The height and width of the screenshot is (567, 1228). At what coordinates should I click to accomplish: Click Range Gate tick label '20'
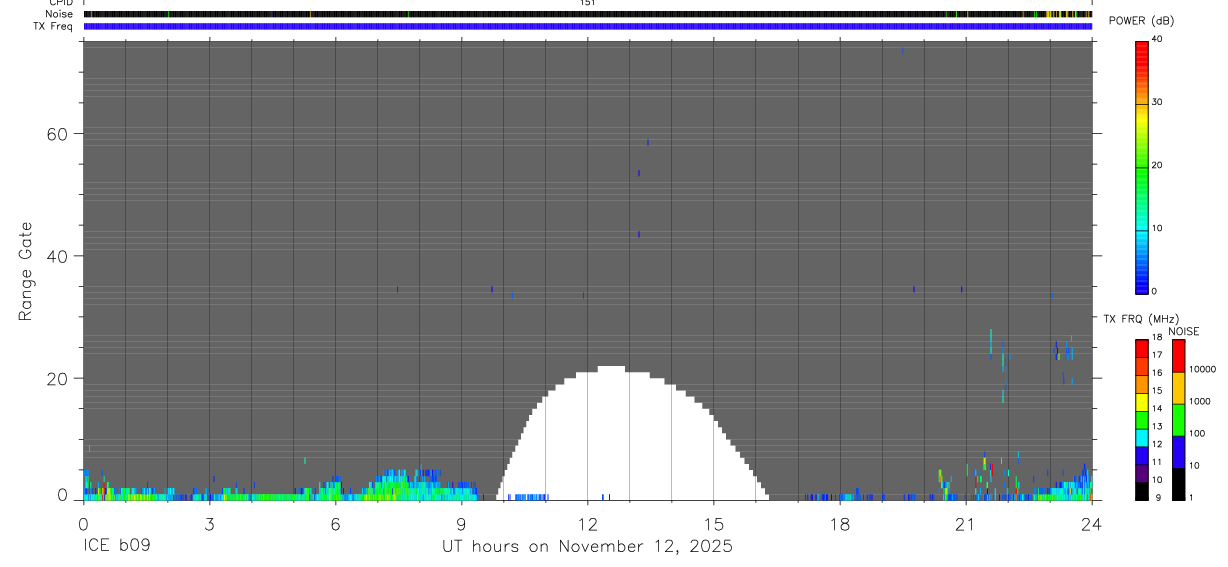[56, 379]
